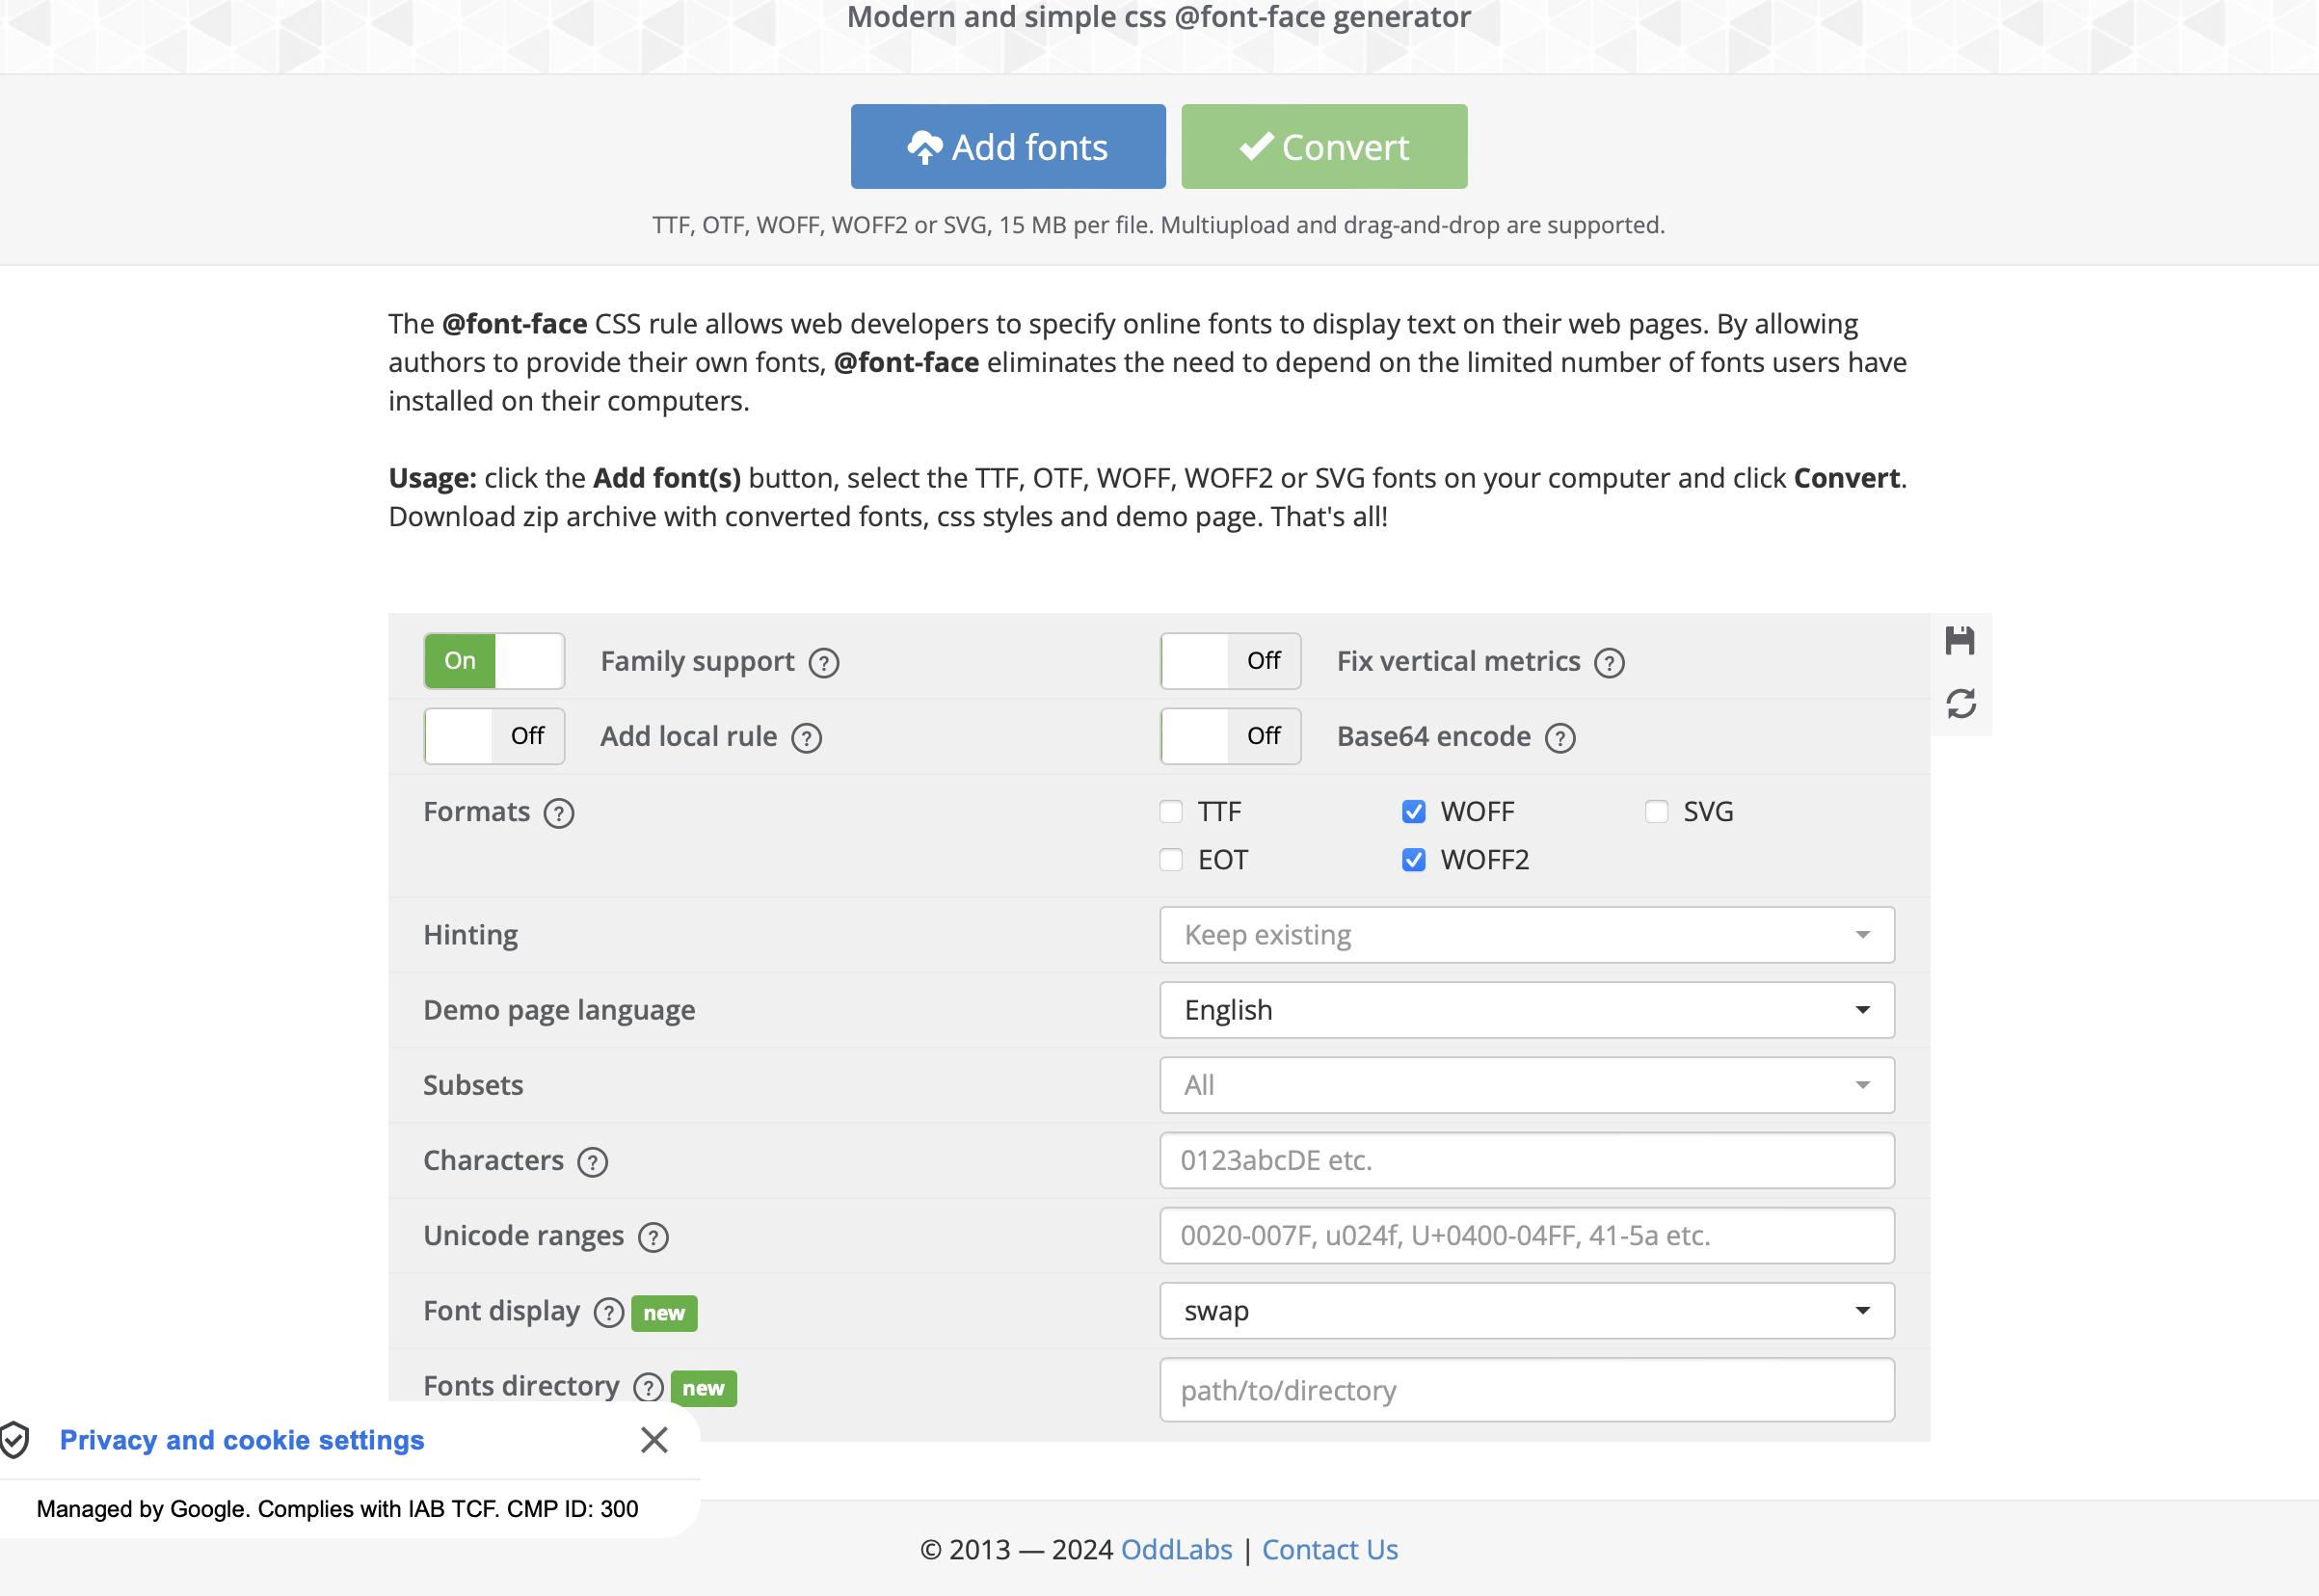
Task: Open Fix vertical metrics help icon
Action: pos(1609,663)
